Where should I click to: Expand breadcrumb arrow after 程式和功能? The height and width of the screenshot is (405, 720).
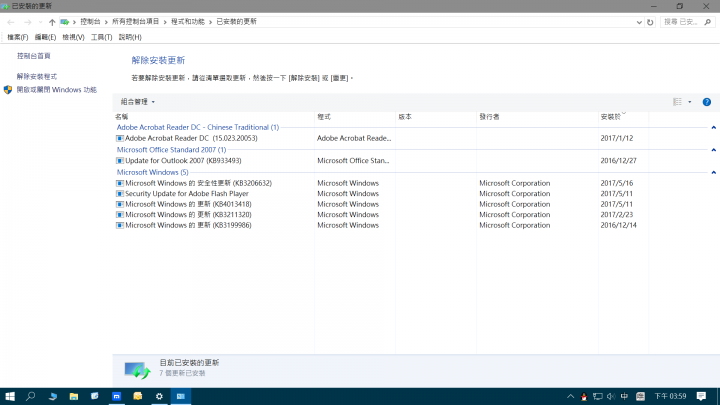(210, 22)
